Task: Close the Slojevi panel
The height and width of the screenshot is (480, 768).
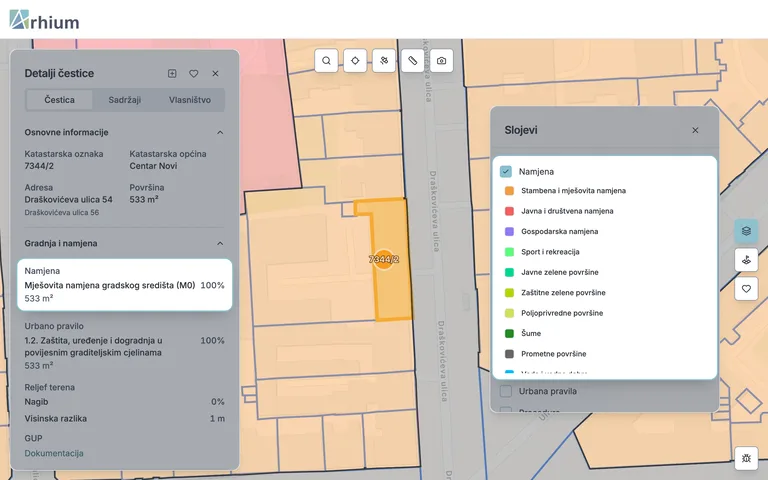Action: (695, 130)
